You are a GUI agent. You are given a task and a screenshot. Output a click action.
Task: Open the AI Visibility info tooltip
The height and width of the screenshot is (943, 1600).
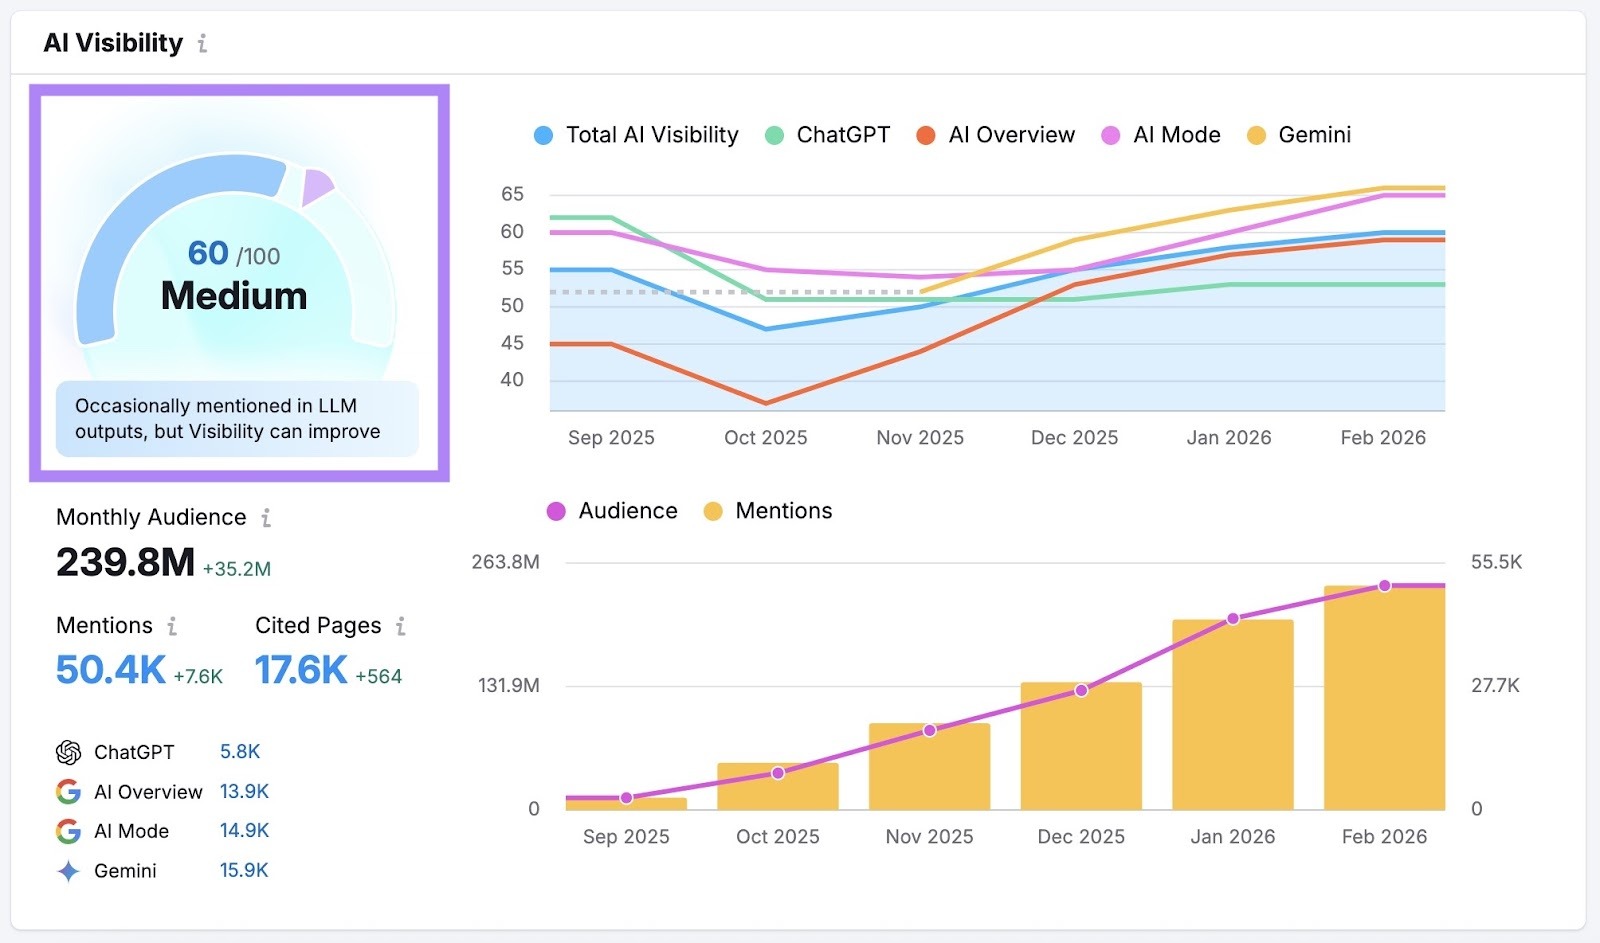[203, 43]
